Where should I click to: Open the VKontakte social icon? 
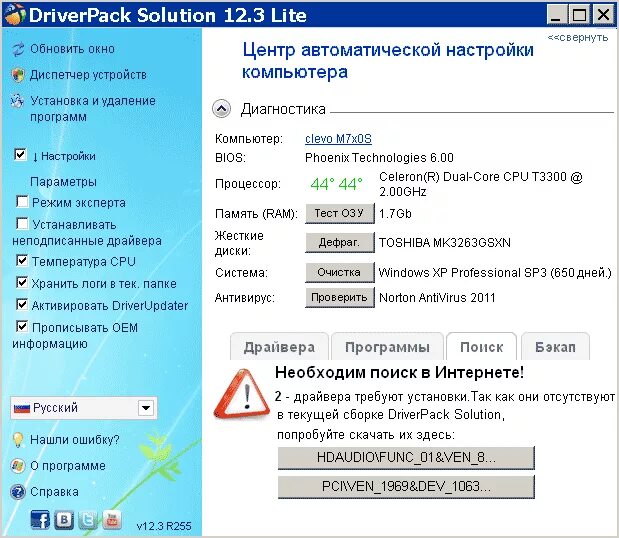coord(64,520)
